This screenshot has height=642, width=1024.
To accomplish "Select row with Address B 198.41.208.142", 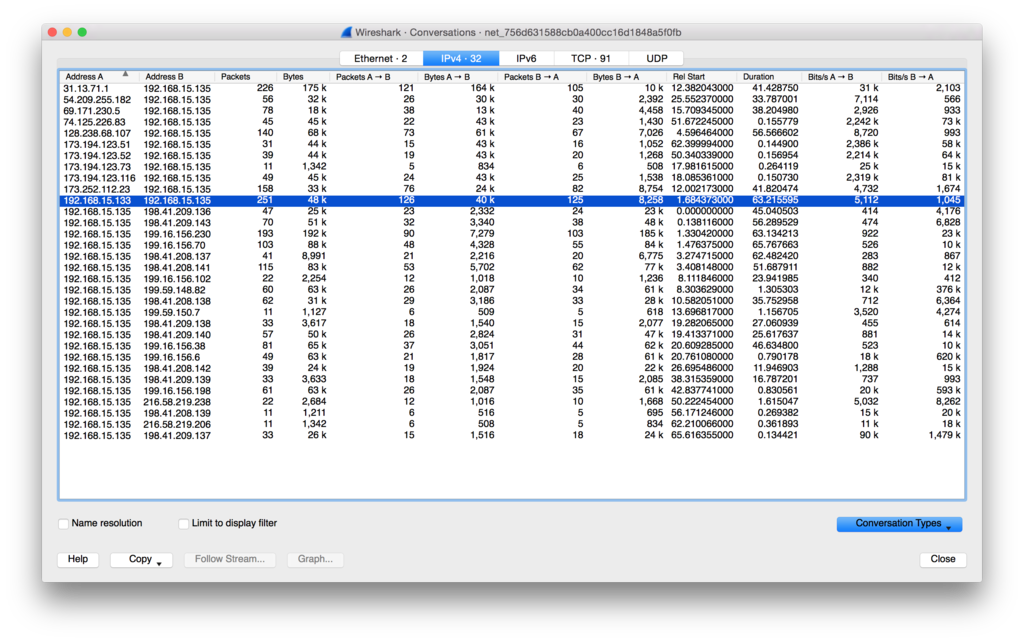I will [512, 368].
